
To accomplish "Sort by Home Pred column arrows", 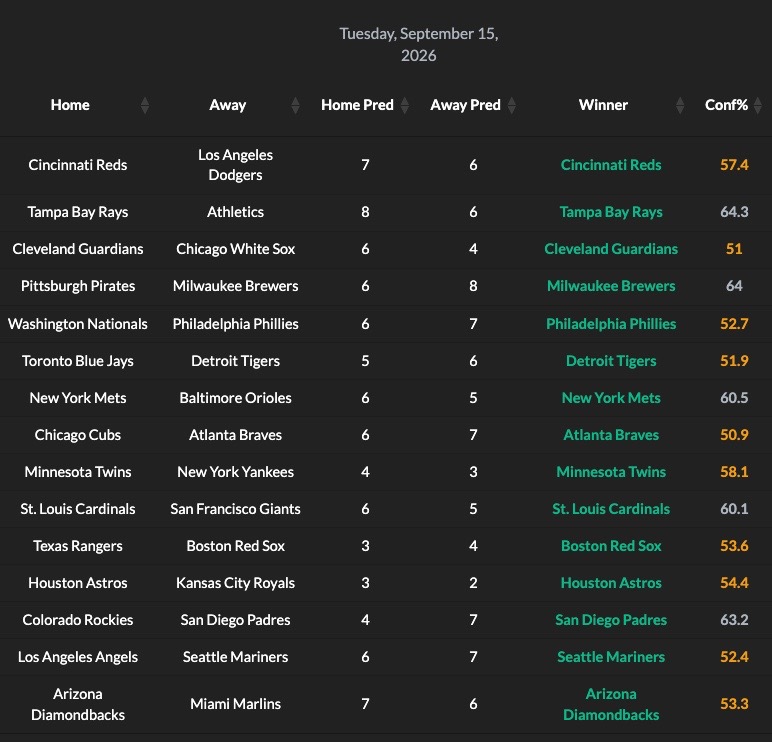I will 405,105.
